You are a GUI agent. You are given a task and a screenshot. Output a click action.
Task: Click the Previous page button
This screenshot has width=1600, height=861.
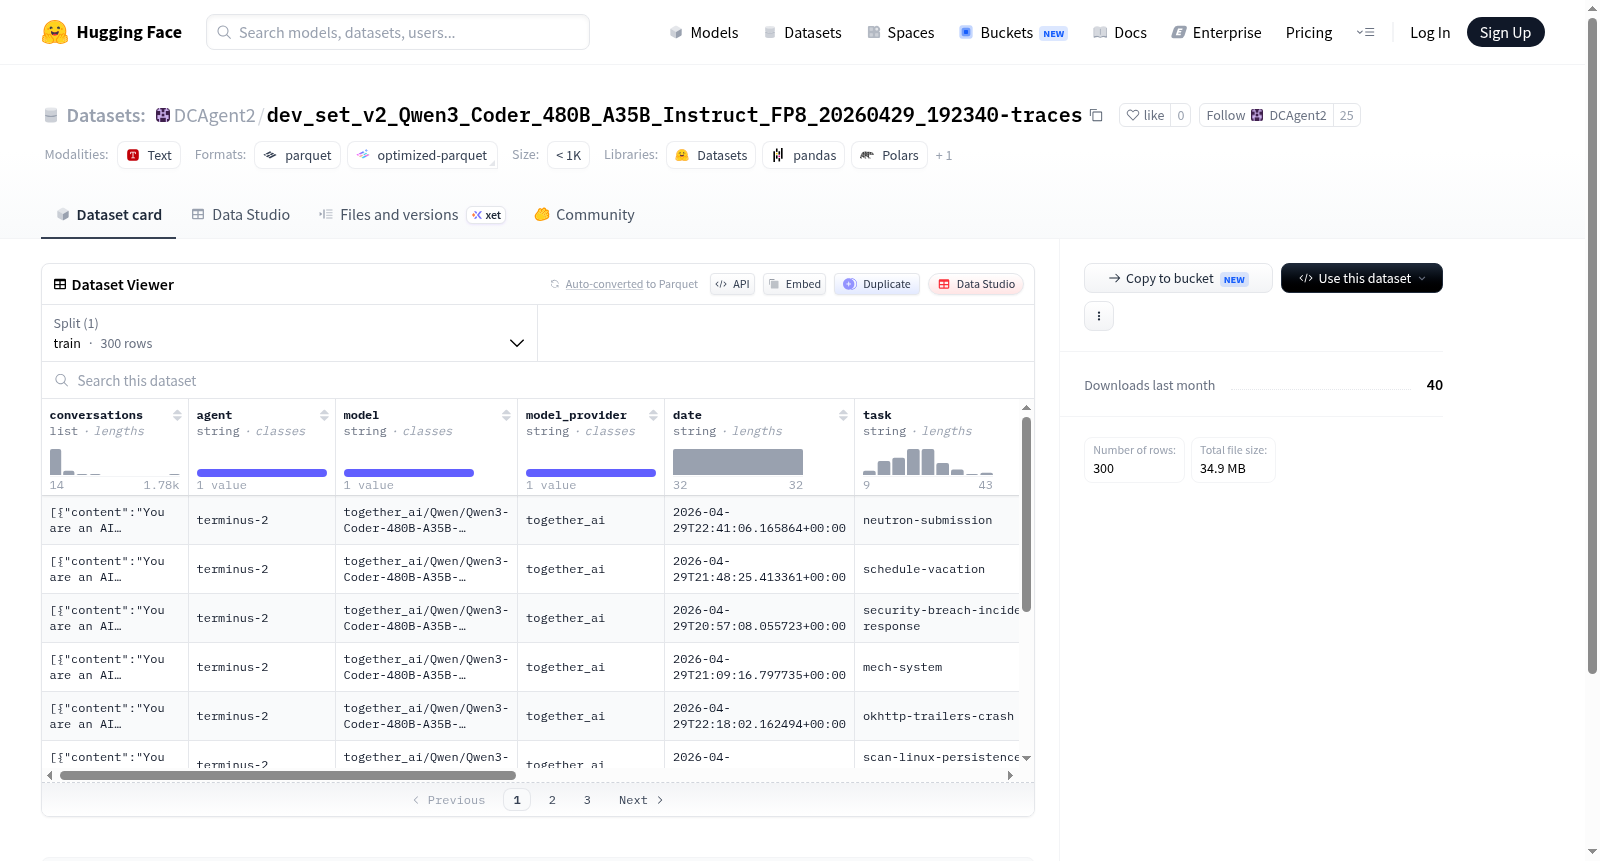[448, 800]
